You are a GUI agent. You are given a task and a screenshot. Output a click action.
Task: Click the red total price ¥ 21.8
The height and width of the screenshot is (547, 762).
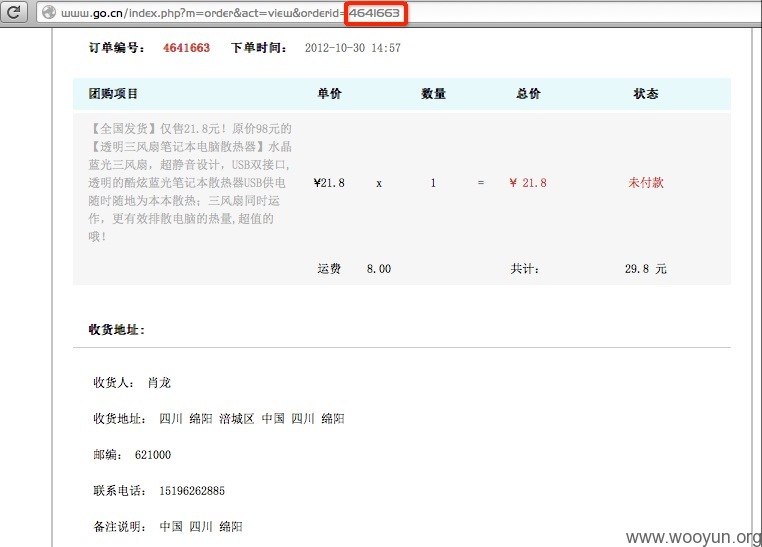point(528,183)
